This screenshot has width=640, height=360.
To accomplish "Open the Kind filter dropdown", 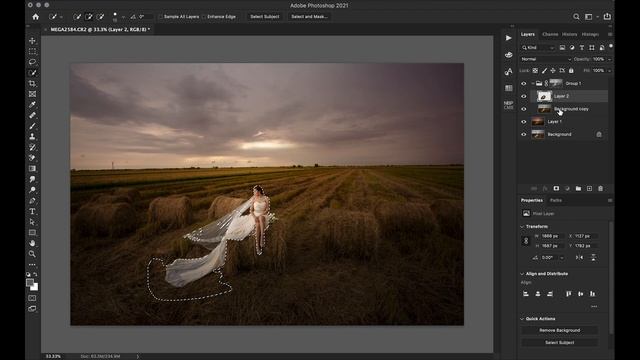I will (x=538, y=48).
